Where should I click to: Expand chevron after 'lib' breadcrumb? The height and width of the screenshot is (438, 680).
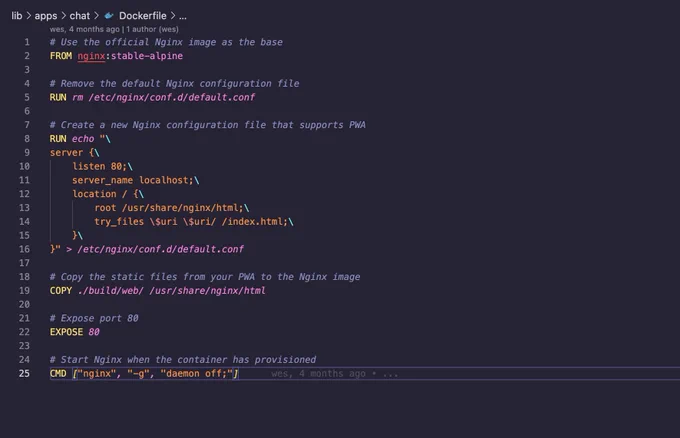[29, 16]
